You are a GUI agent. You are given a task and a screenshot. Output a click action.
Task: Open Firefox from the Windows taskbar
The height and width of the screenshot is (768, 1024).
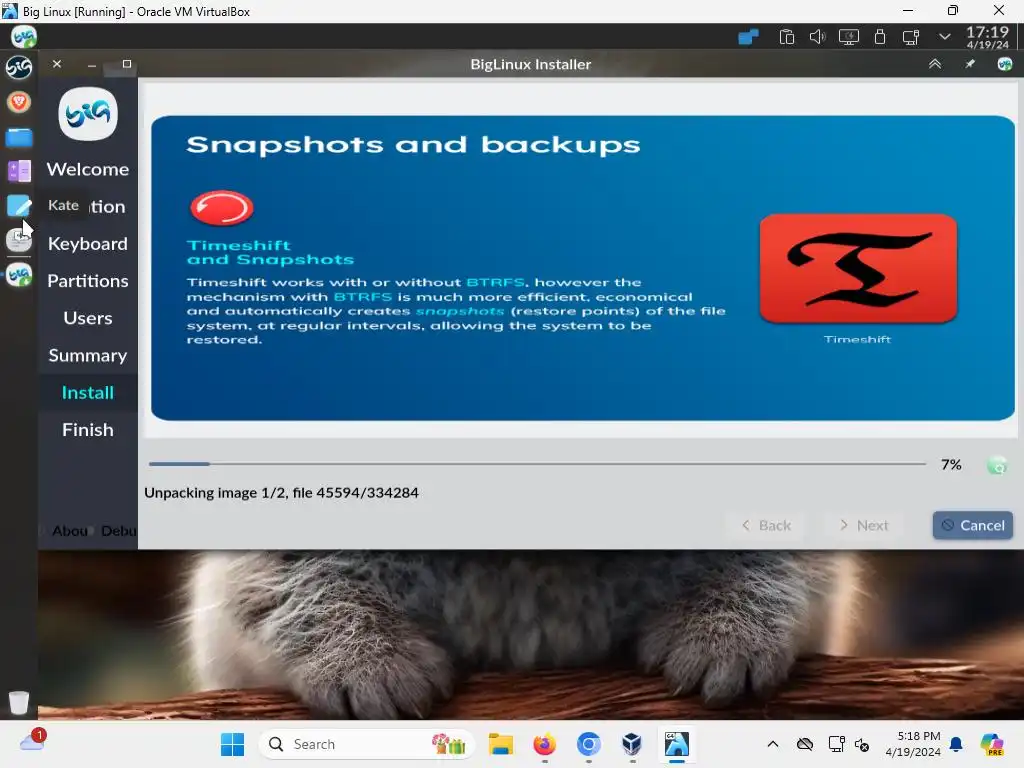(x=544, y=744)
